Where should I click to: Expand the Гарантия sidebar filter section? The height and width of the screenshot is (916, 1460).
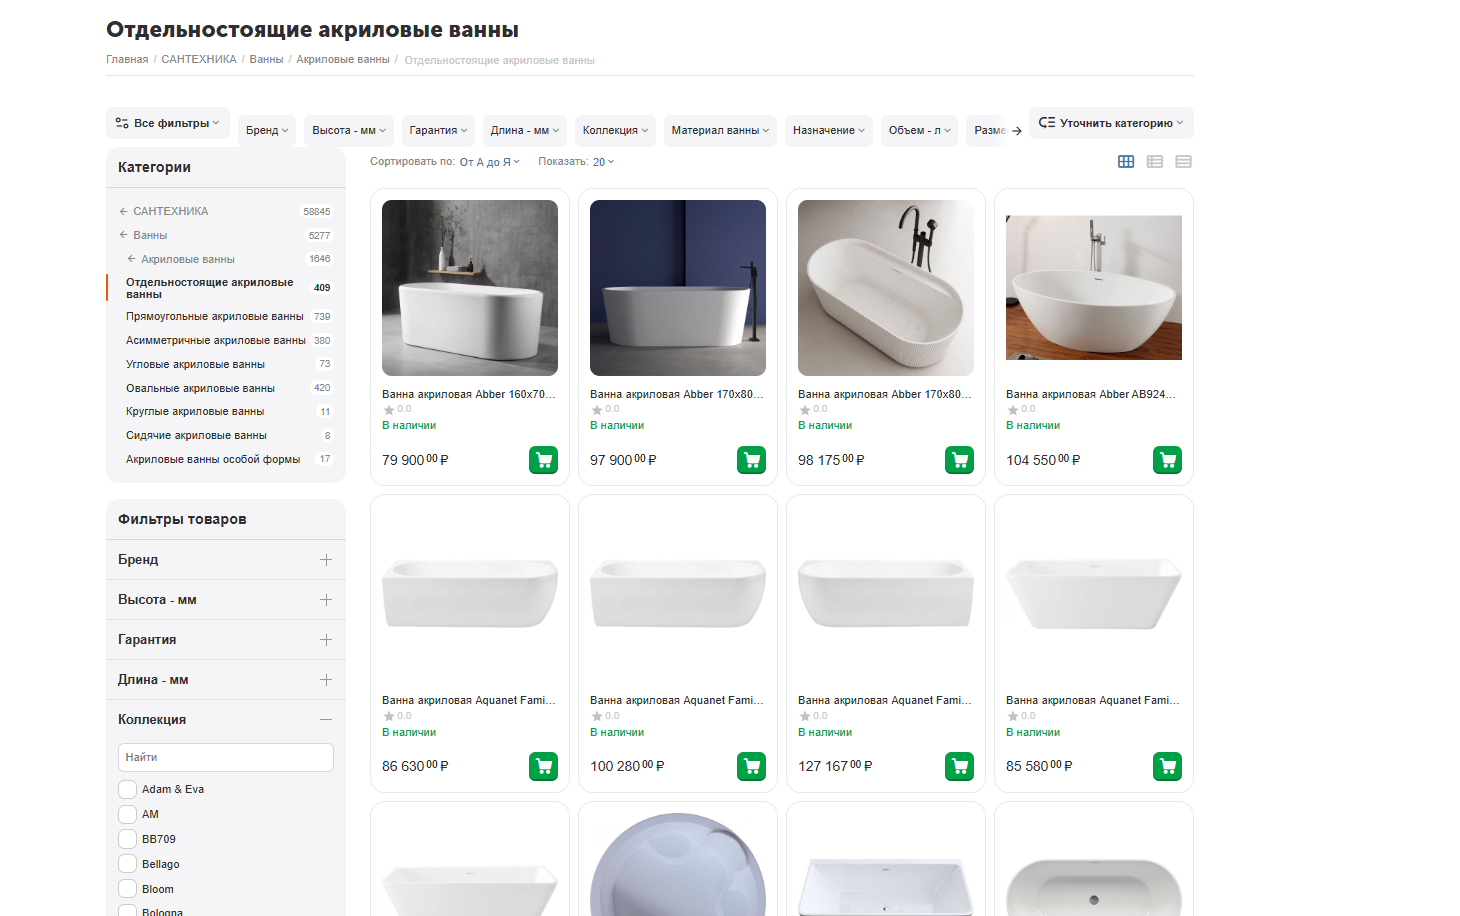pos(226,640)
